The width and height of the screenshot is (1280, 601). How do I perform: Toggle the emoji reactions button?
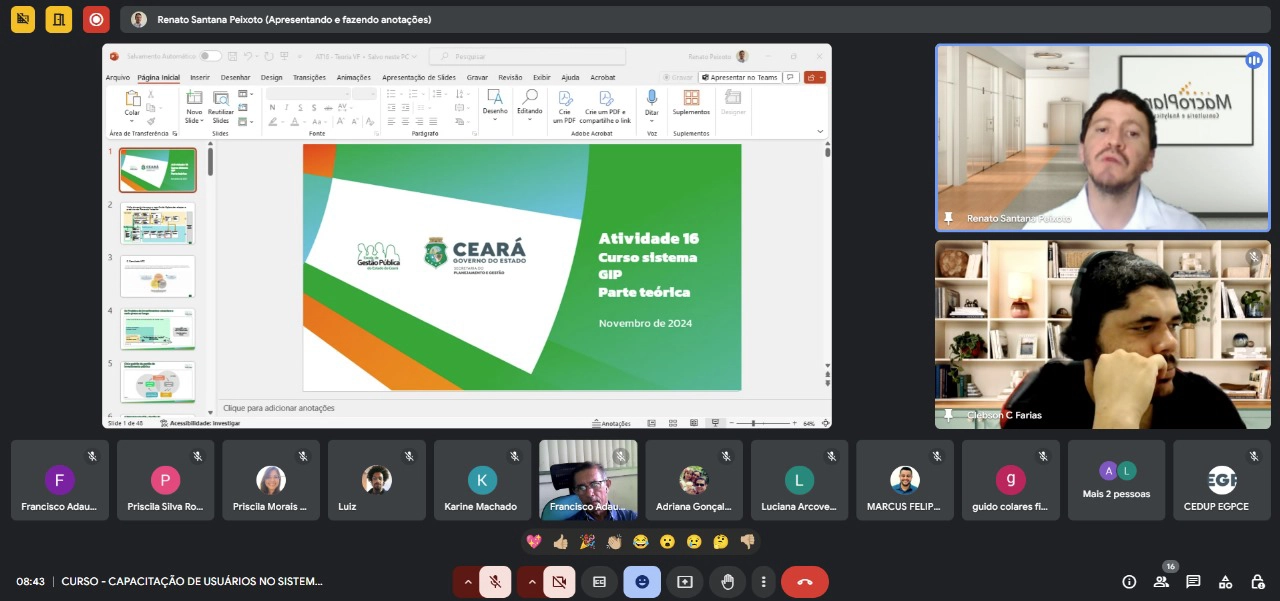click(x=642, y=581)
